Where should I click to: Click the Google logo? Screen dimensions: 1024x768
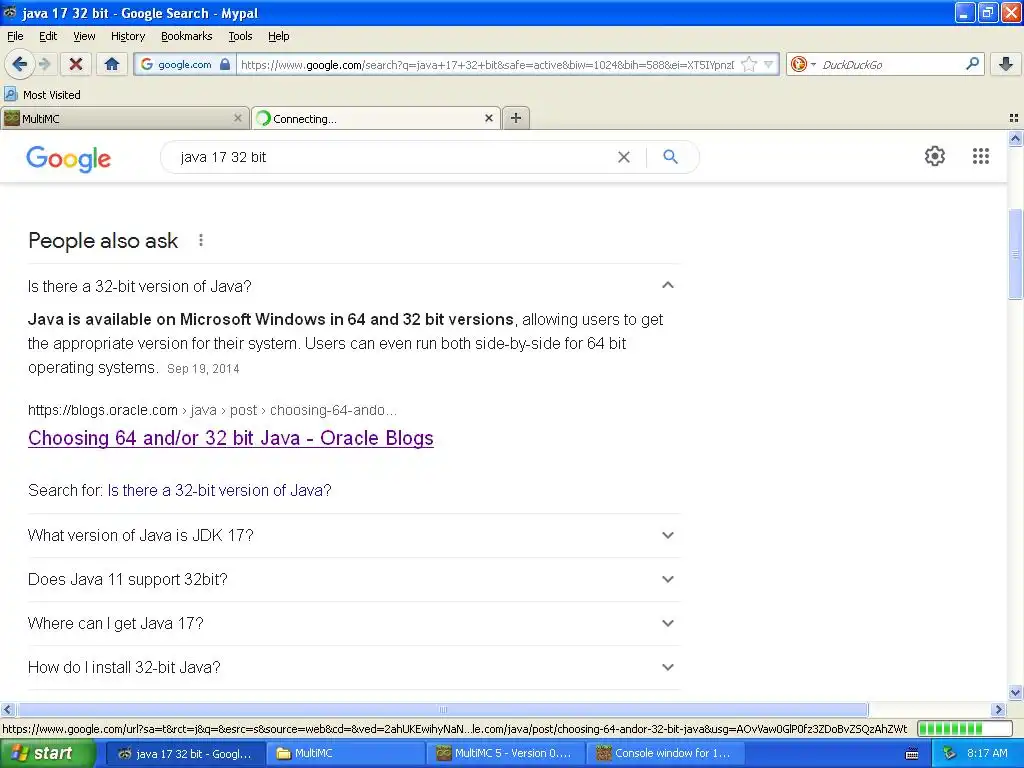pos(69,159)
